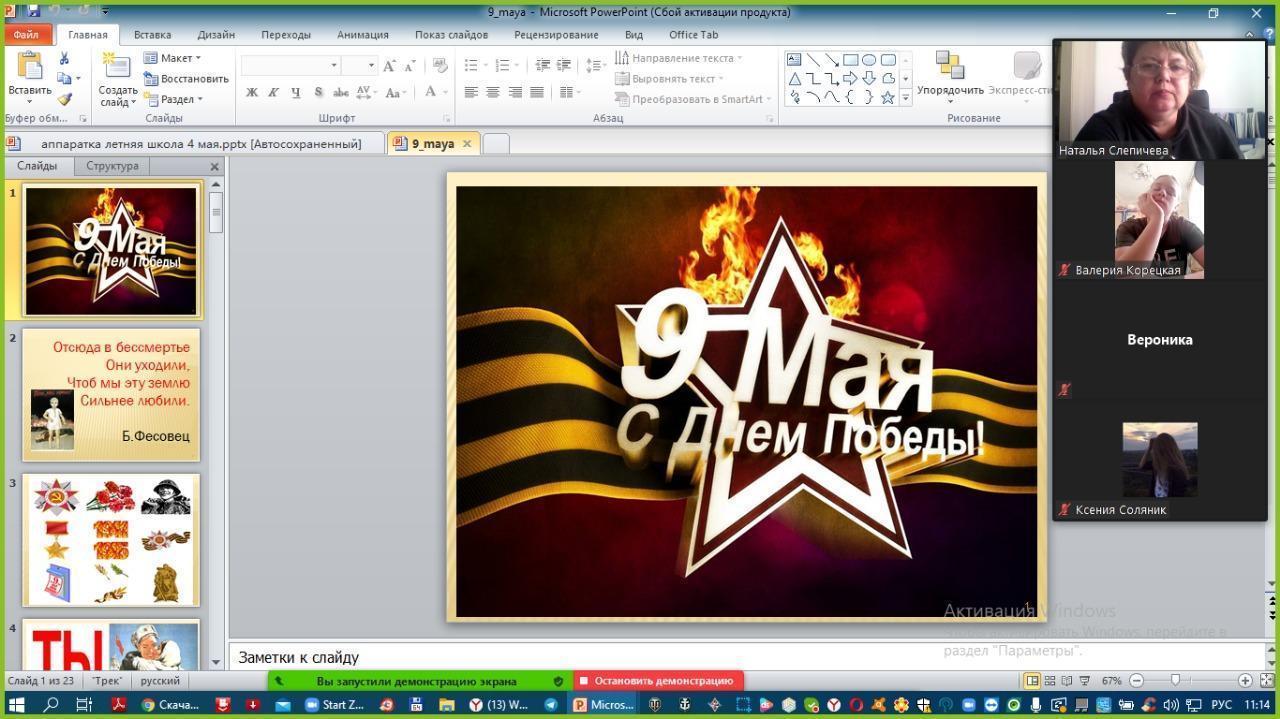Click Остановить демонстрацию to stop sharing
The width and height of the screenshot is (1280, 719).
point(657,681)
